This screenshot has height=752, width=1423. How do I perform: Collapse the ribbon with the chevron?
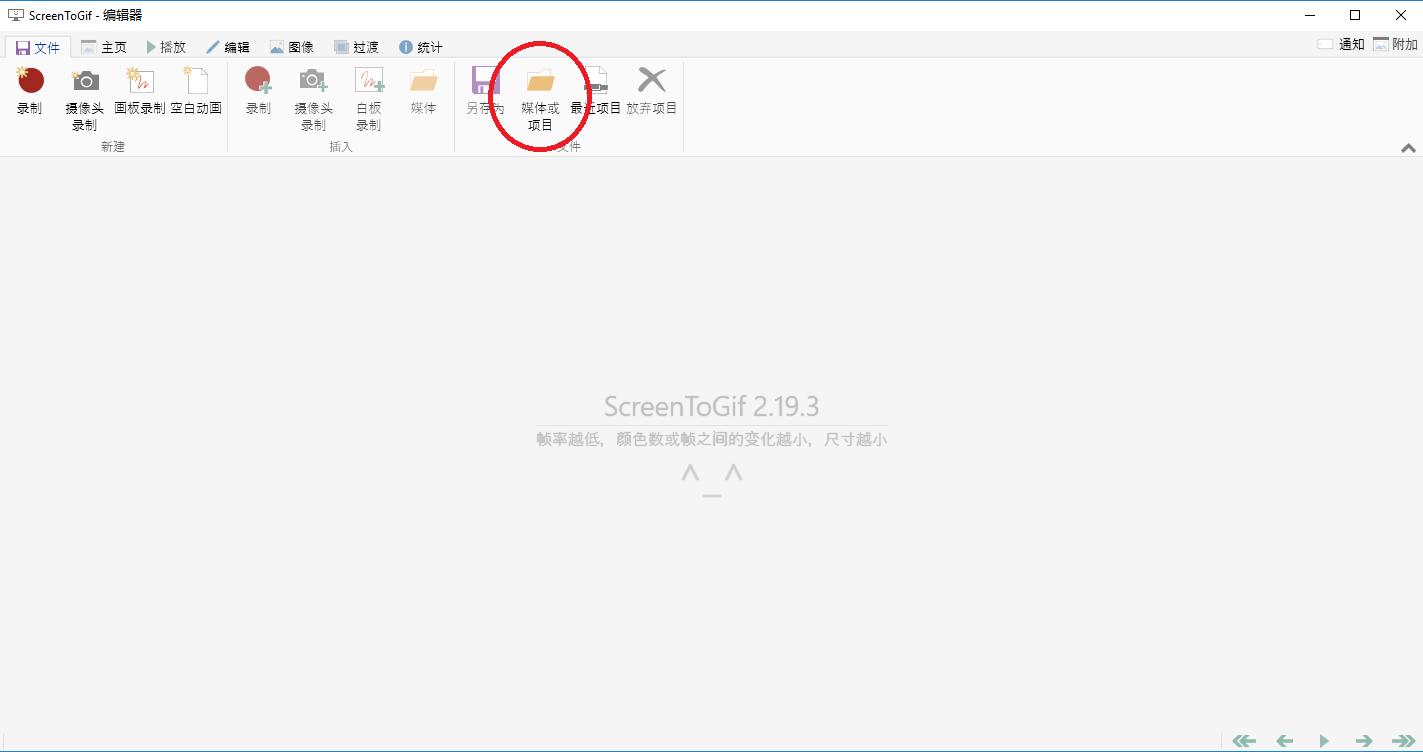[x=1408, y=148]
